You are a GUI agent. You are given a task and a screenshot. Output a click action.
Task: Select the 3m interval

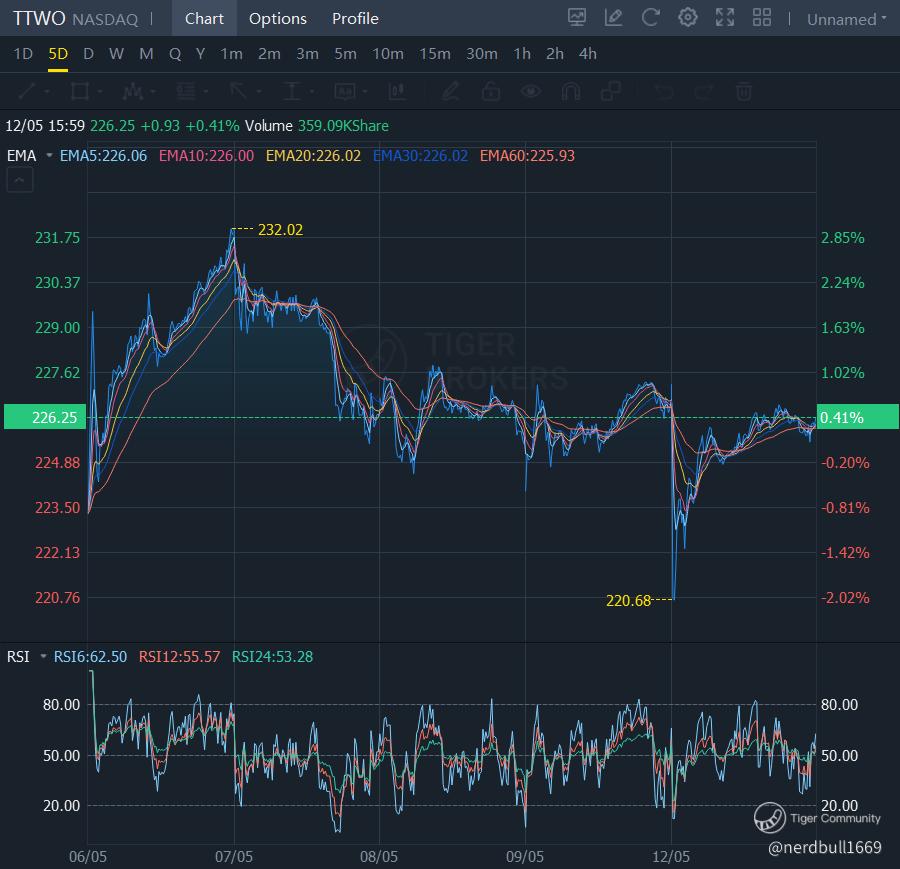(x=307, y=54)
